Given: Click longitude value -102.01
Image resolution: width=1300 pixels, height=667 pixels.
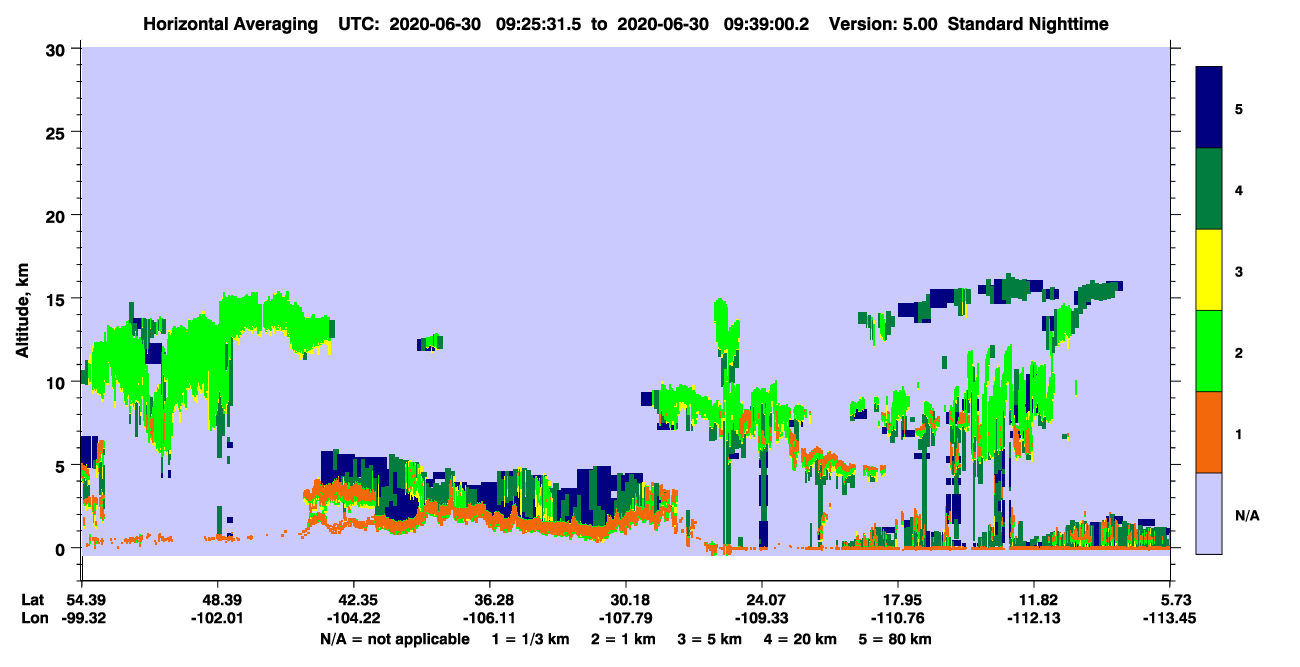Looking at the screenshot, I should 217,618.
